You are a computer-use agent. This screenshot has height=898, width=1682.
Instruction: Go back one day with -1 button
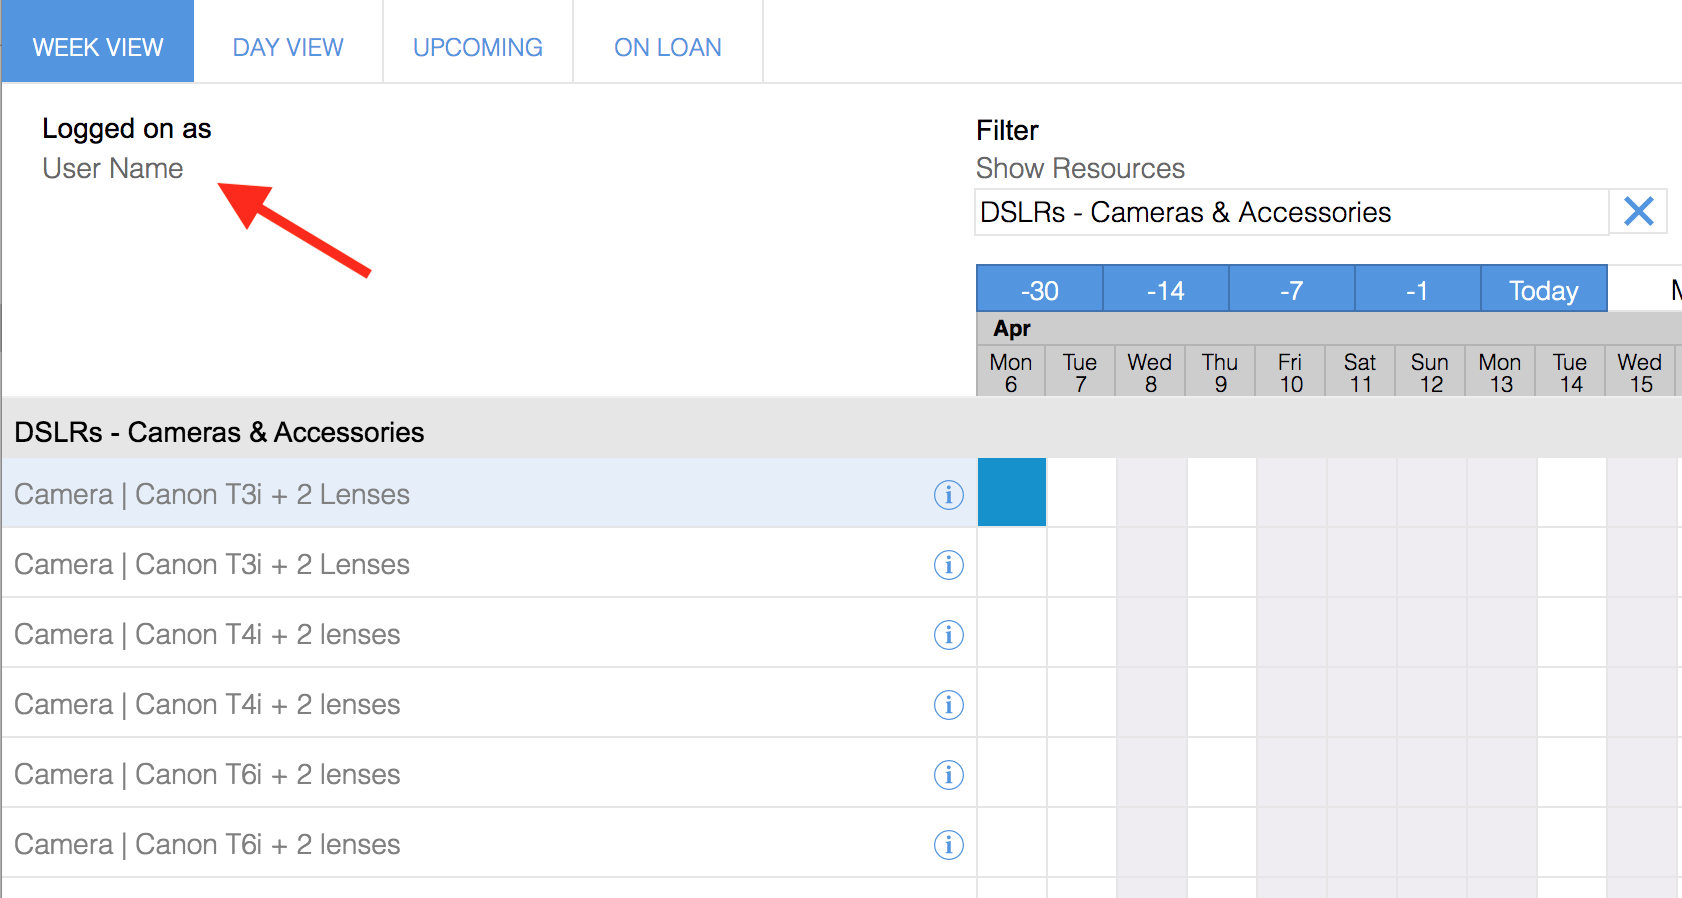1418,289
